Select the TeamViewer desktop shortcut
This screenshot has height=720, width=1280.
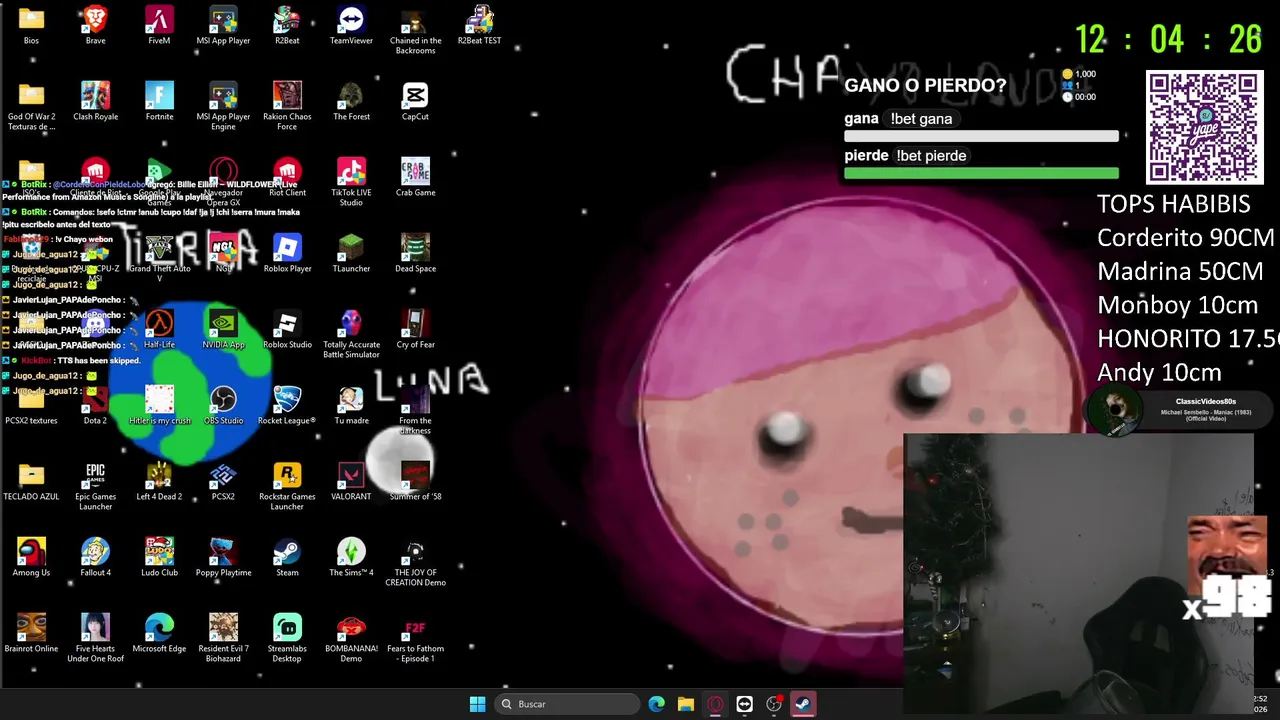(x=351, y=26)
